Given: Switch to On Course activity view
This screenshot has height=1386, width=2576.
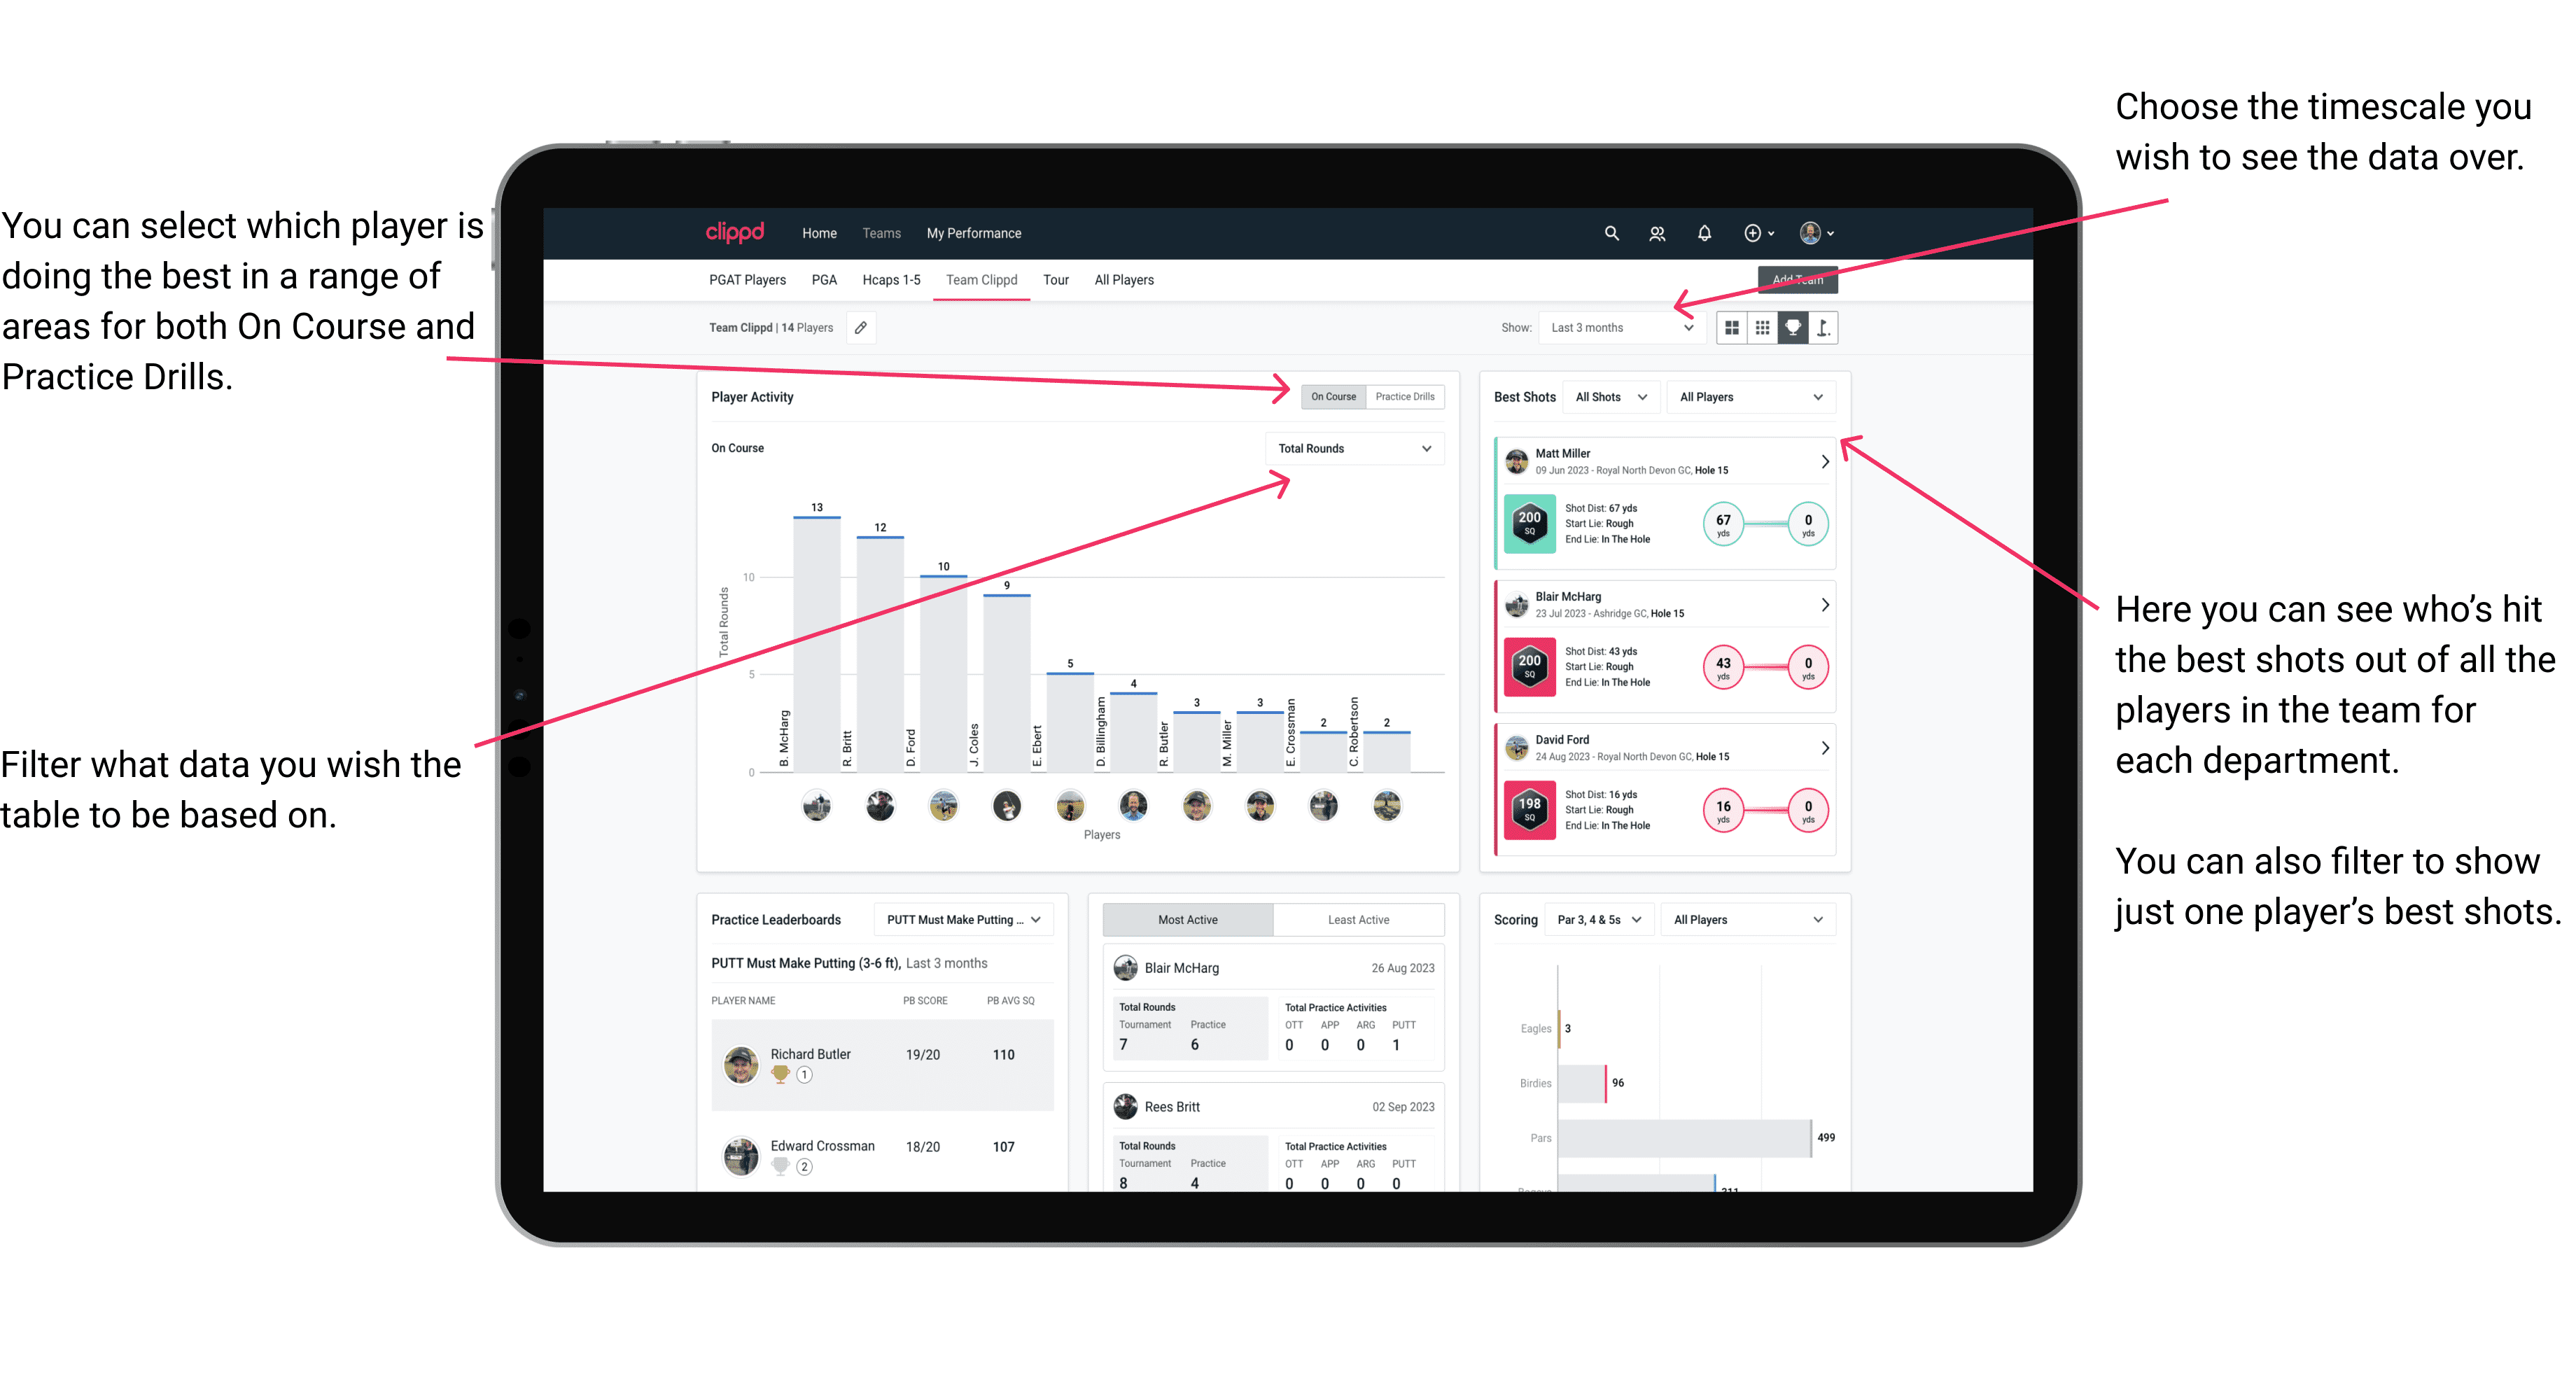Looking at the screenshot, I should (x=1336, y=398).
